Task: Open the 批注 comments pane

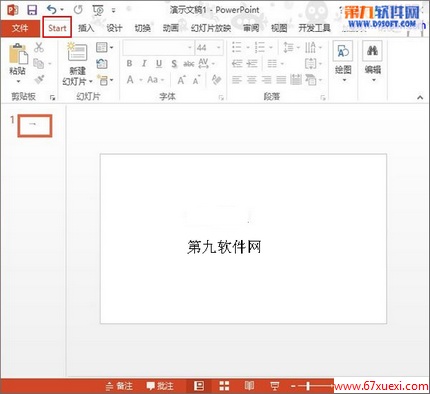Action: (160, 386)
